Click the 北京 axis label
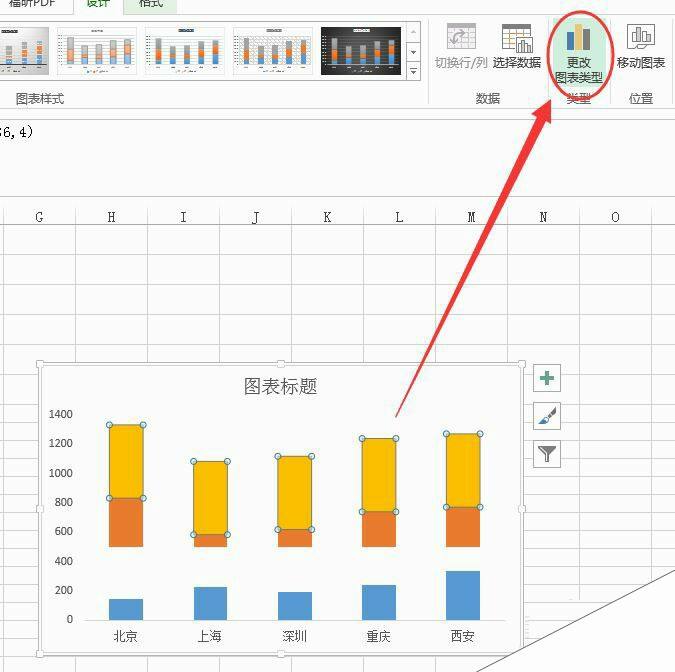 click(x=125, y=636)
